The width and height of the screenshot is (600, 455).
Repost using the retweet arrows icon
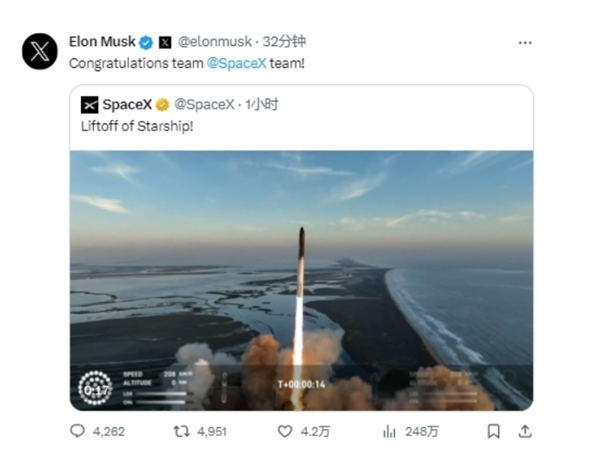tap(183, 432)
